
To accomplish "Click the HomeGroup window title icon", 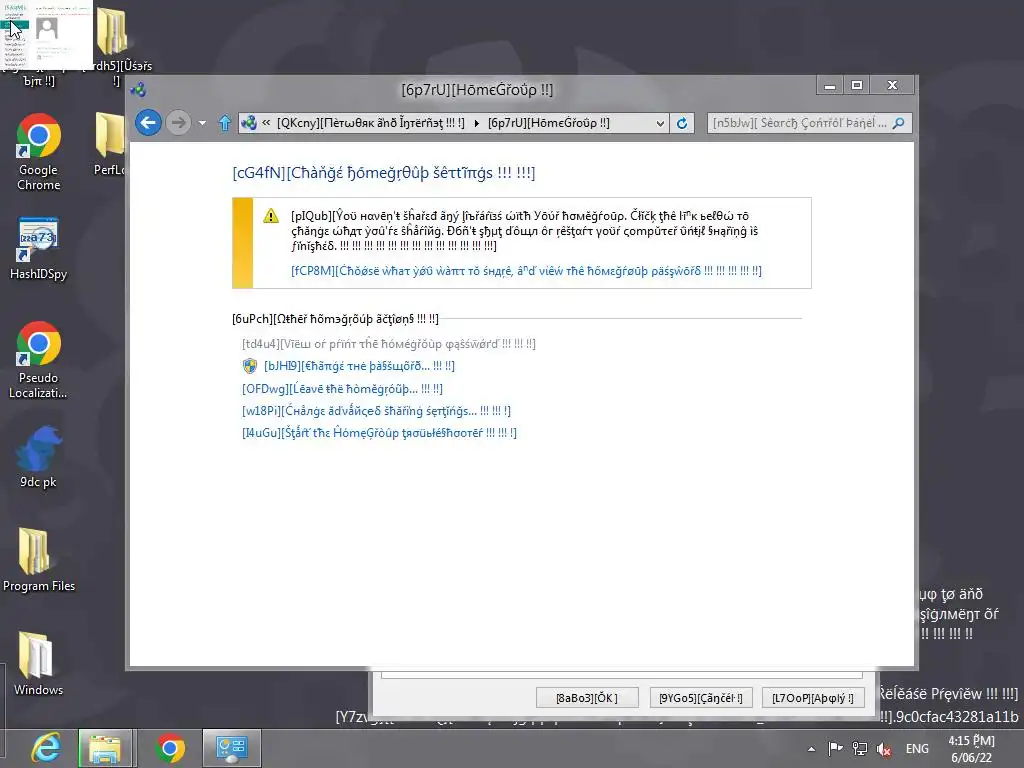I will 138,89.
